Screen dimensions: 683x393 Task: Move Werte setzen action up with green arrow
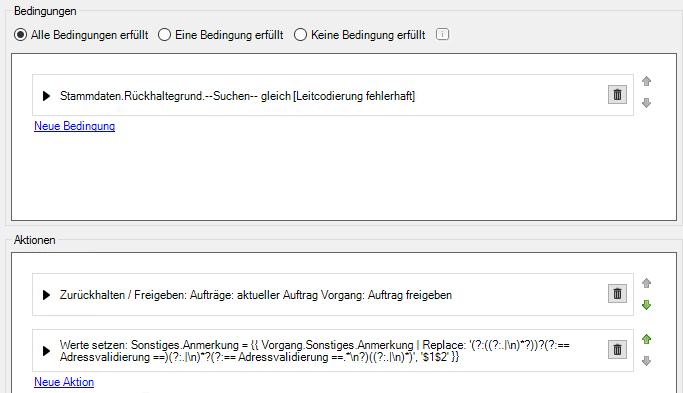(x=646, y=339)
